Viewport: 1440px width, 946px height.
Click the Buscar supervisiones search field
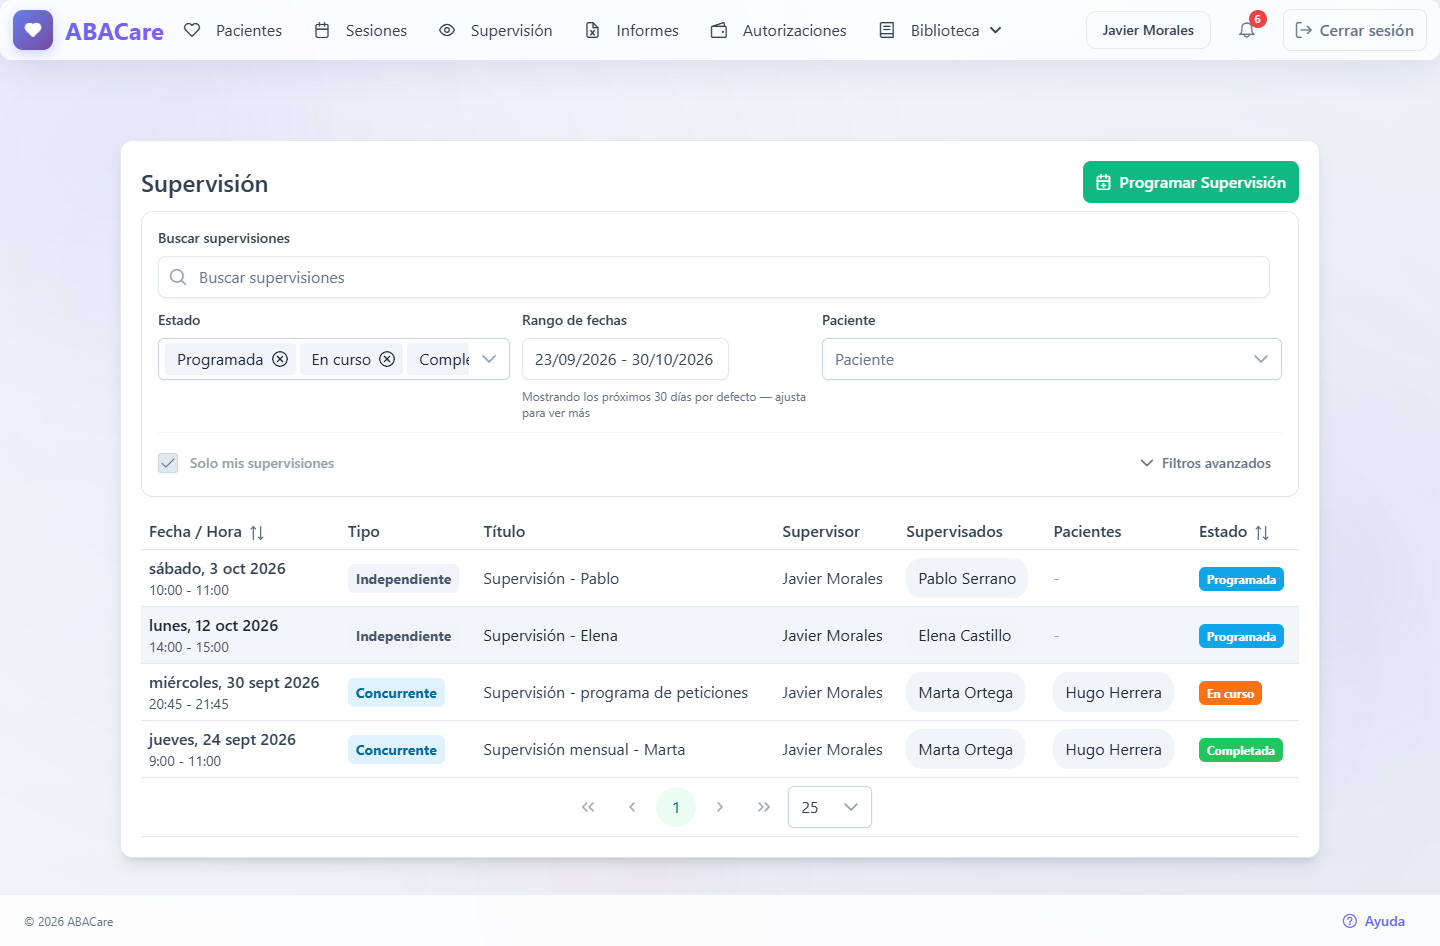[x=714, y=277]
